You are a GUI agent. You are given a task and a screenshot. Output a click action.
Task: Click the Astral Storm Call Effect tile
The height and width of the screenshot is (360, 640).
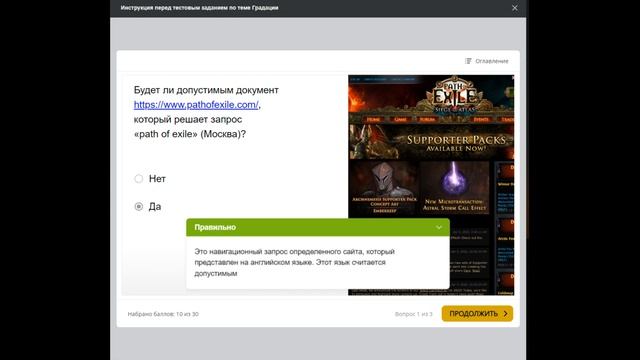[x=454, y=187]
